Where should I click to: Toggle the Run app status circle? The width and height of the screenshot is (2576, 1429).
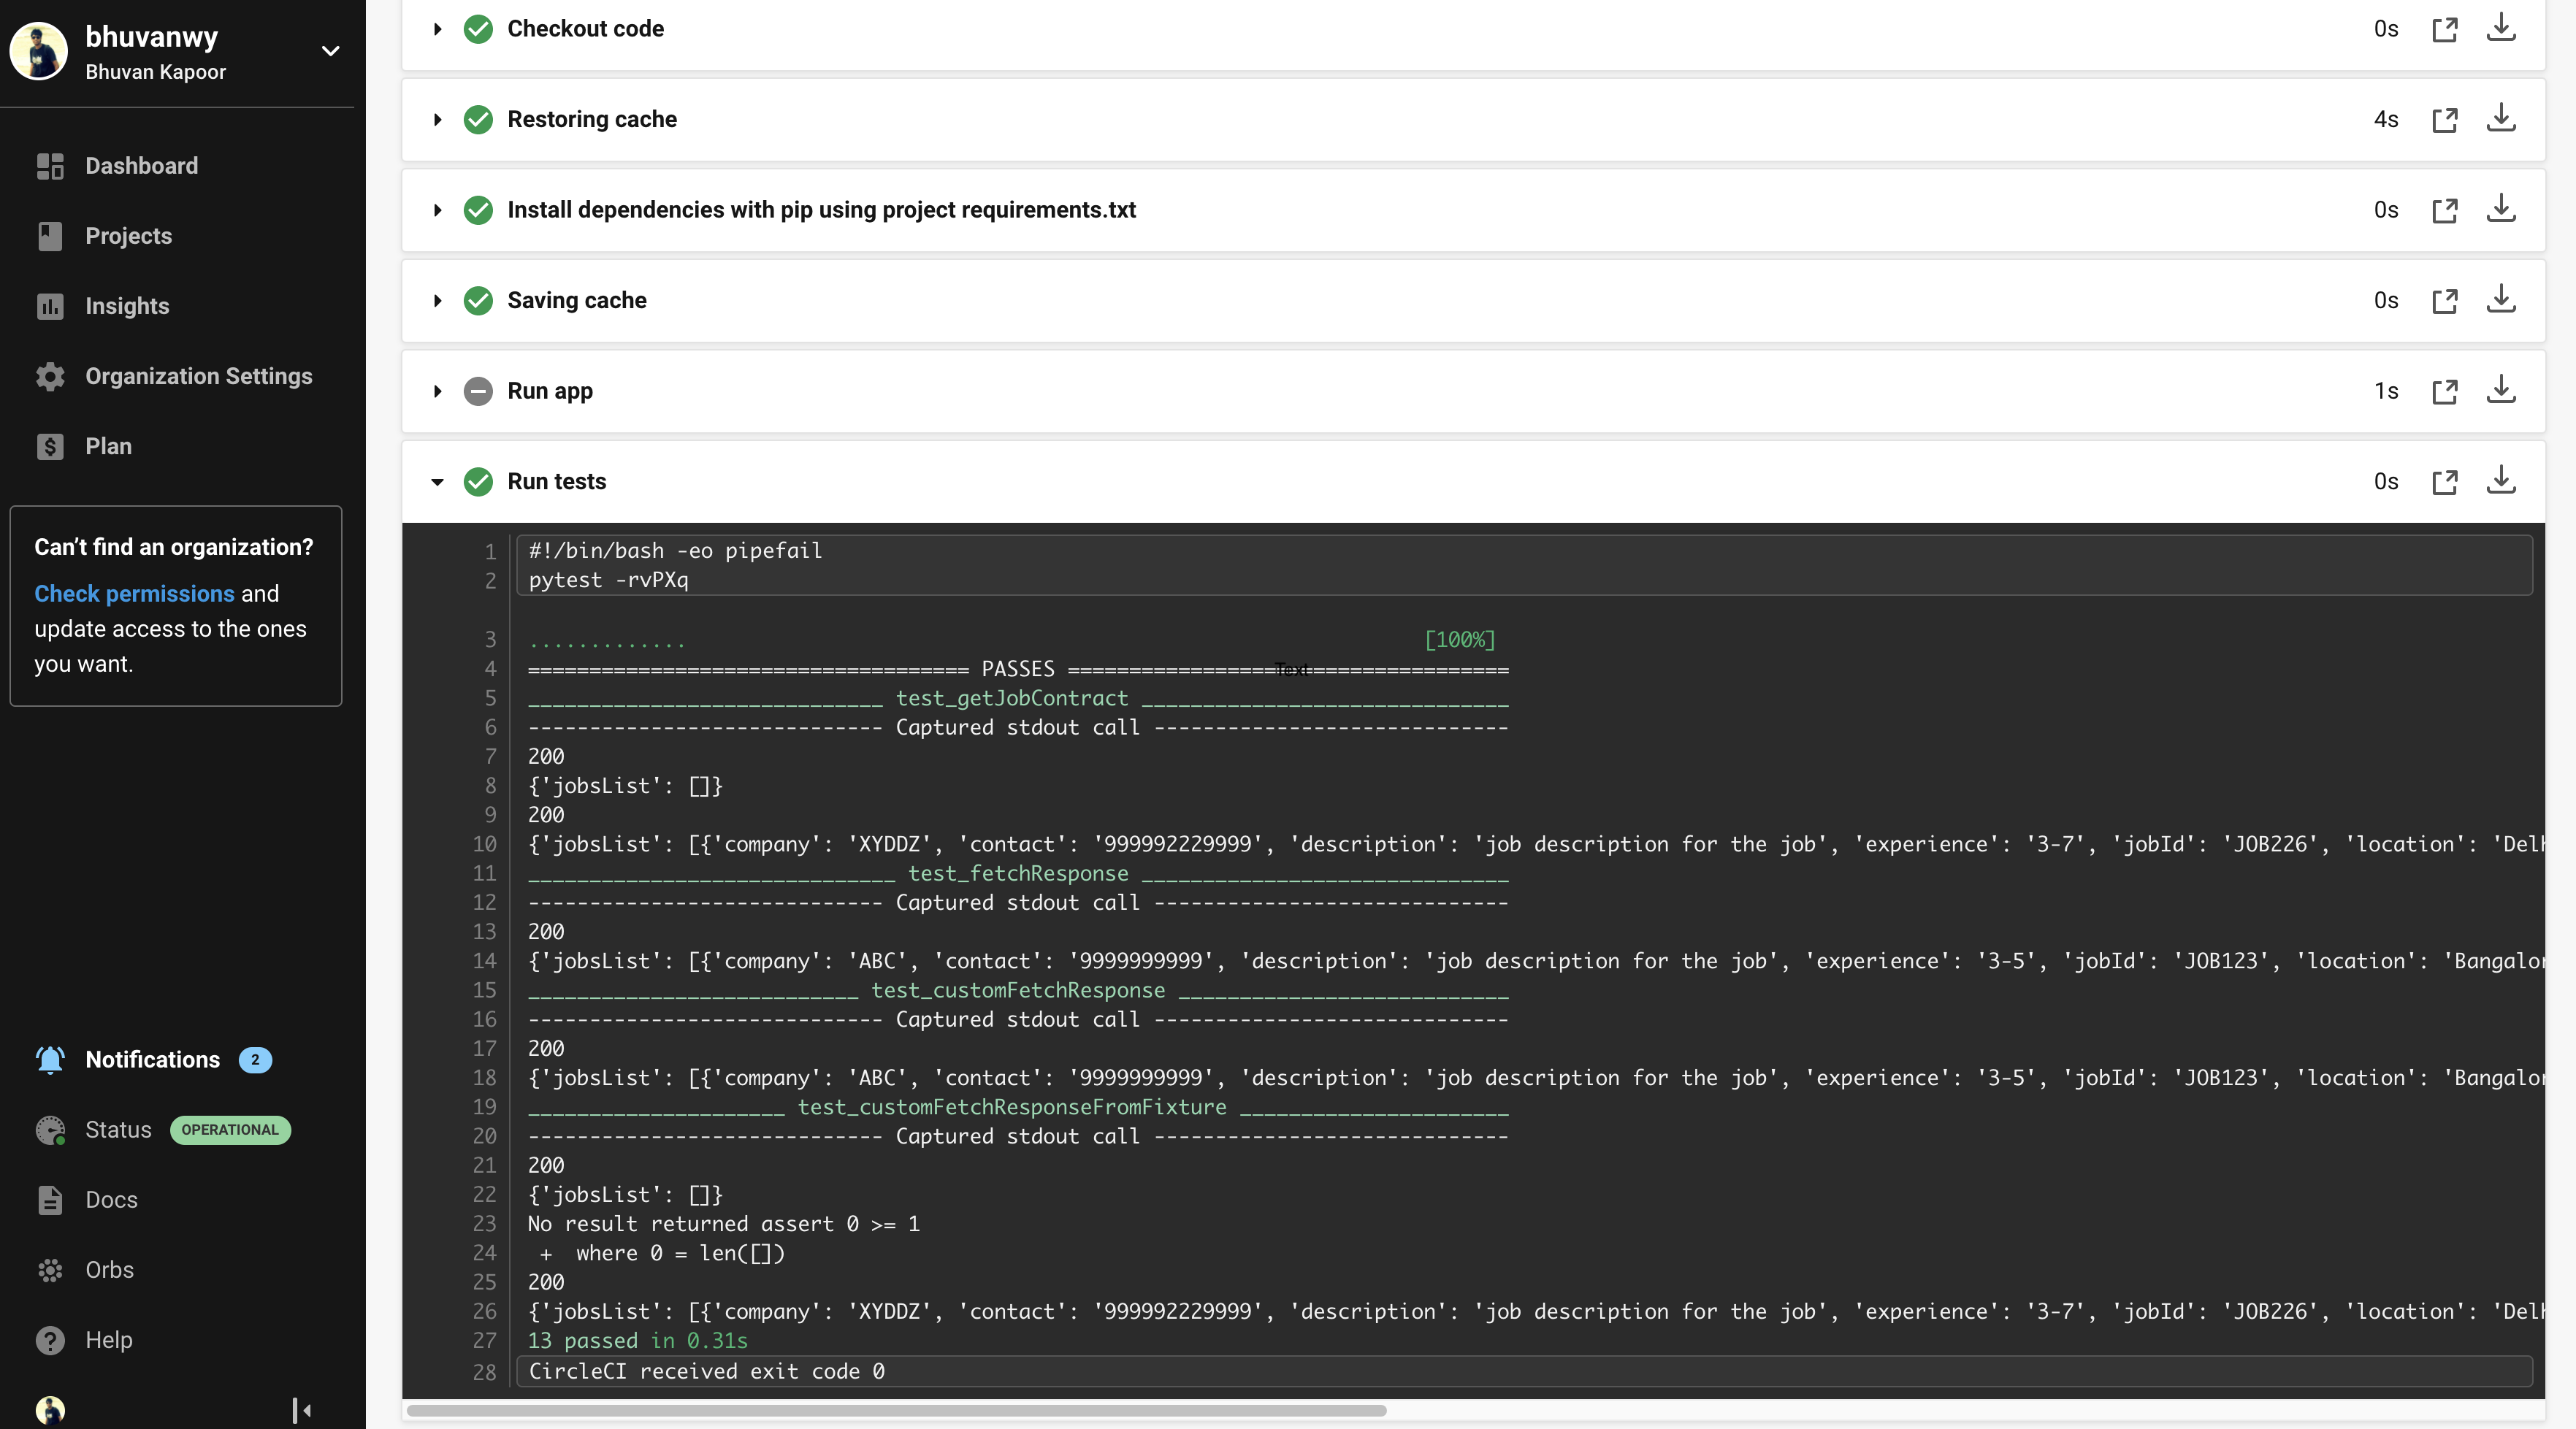pos(478,391)
